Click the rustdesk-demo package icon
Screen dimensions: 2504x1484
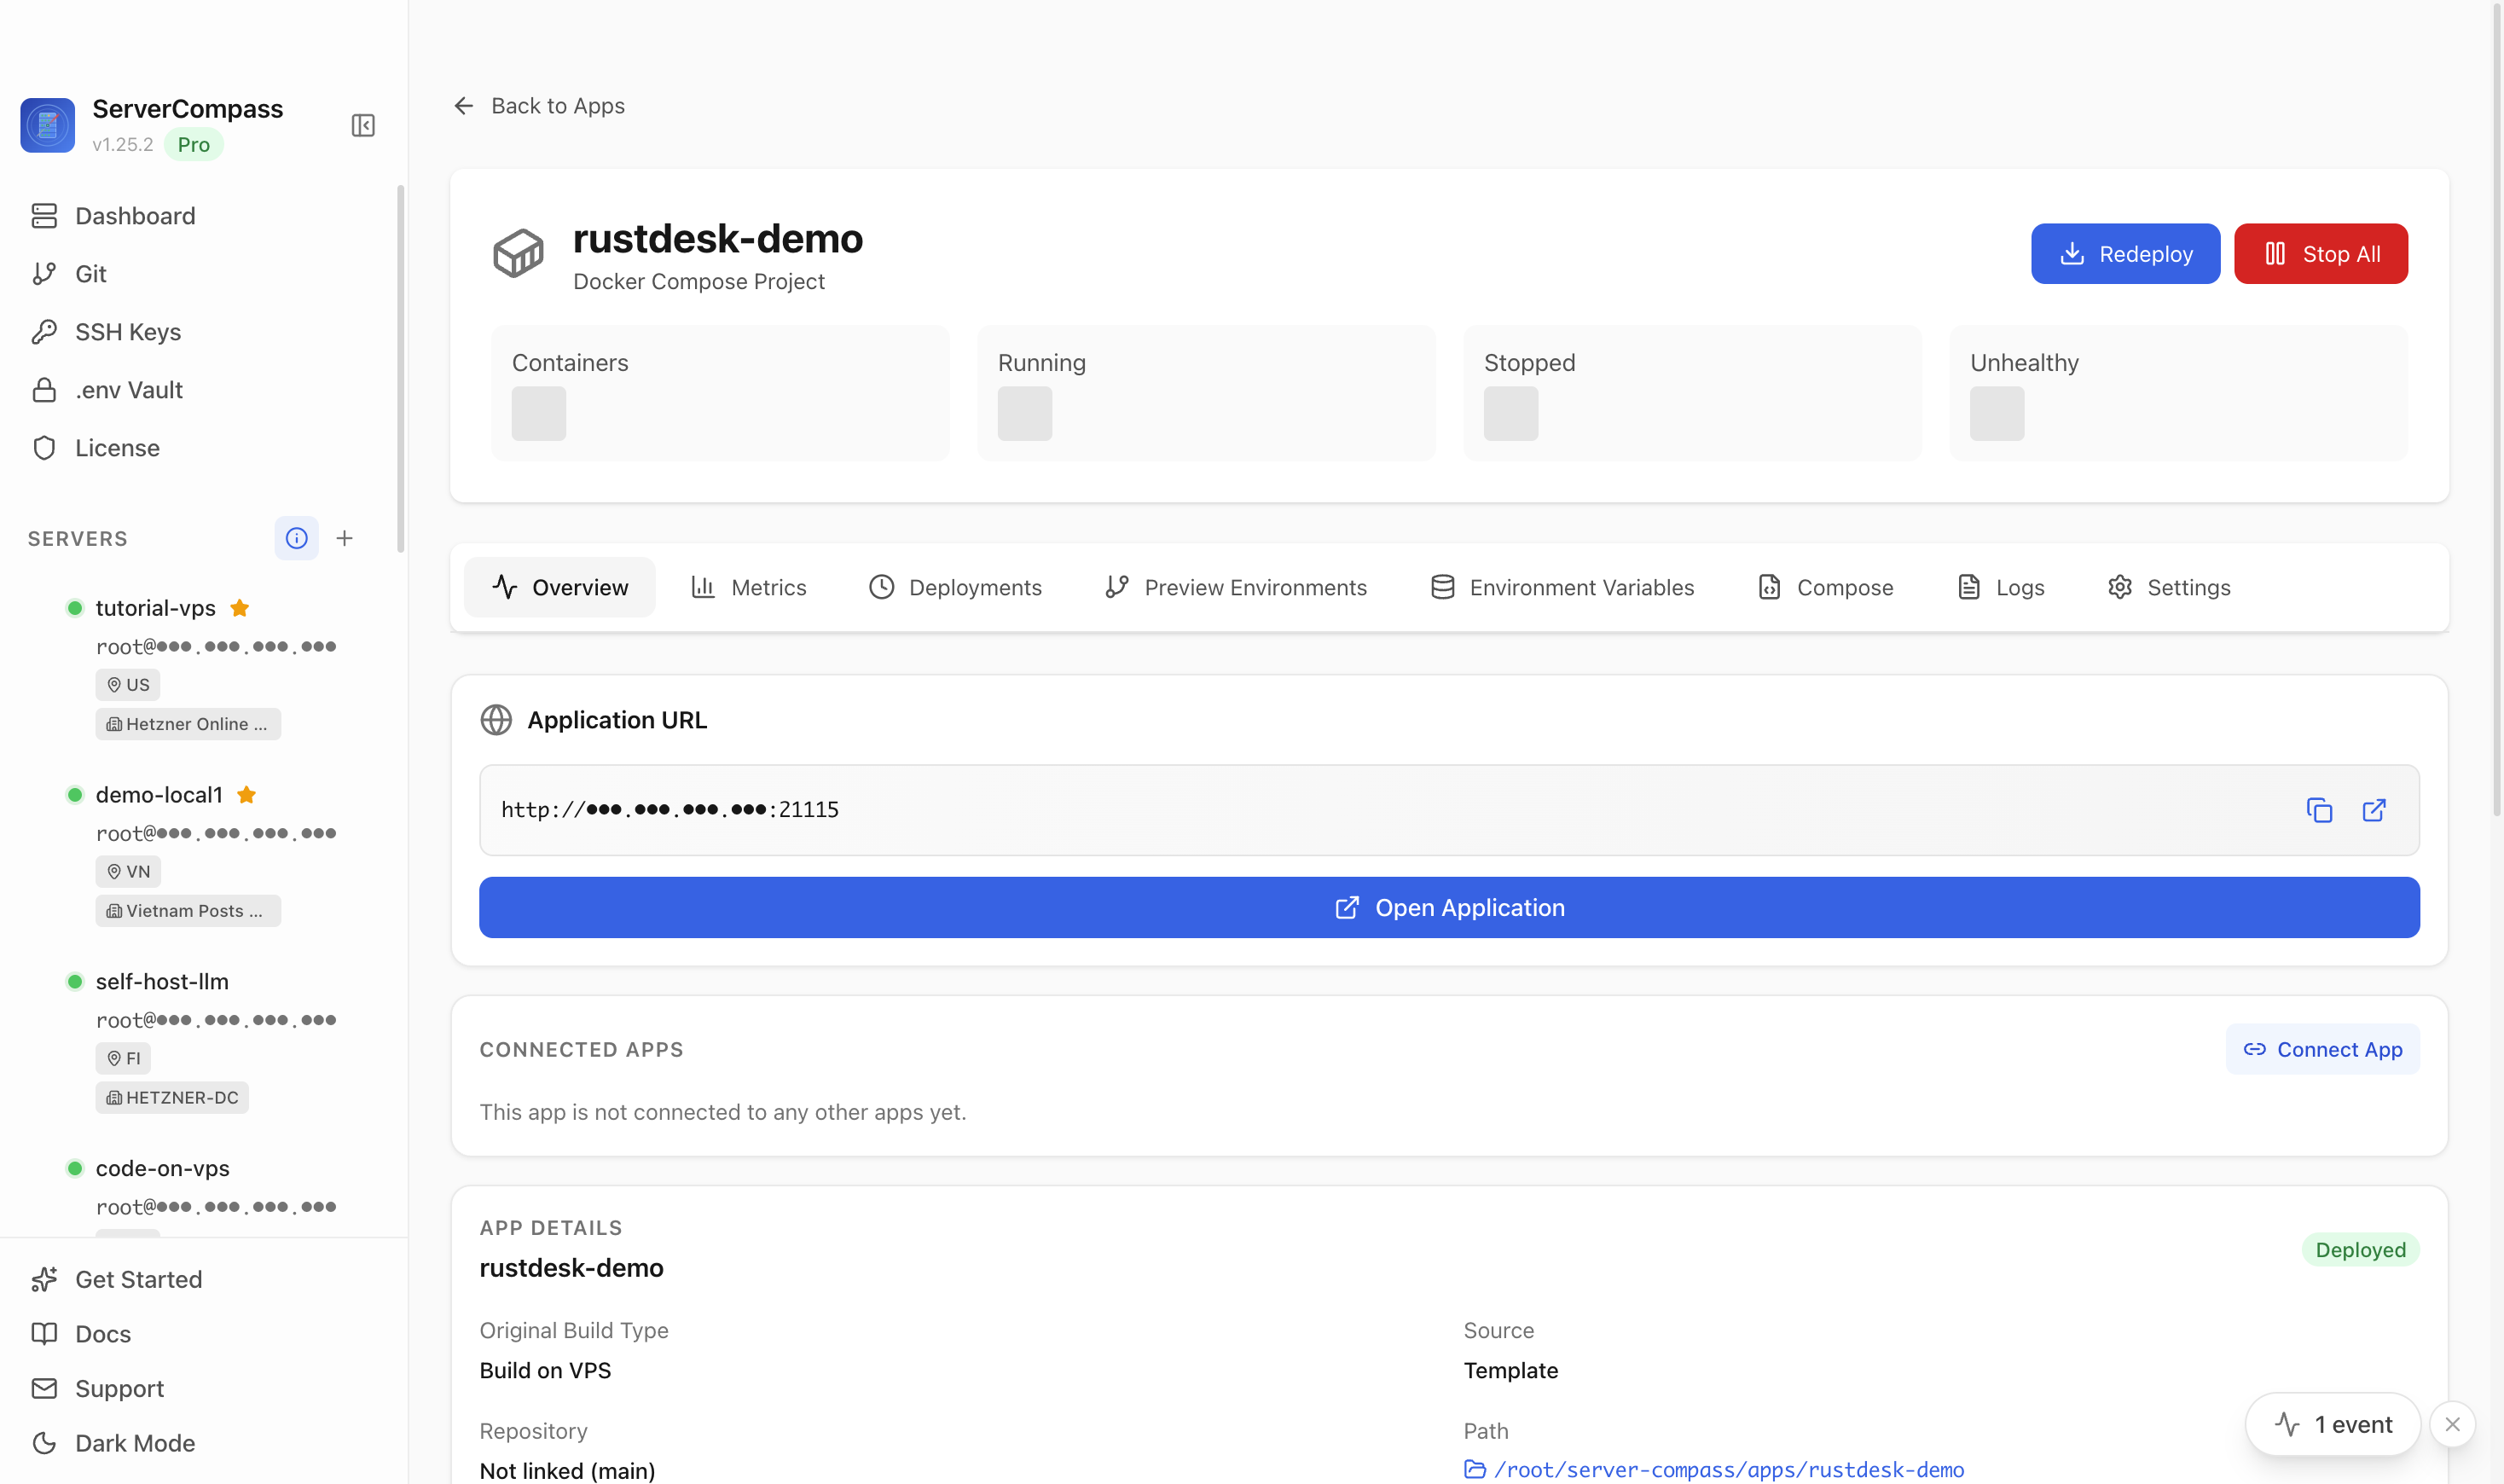(x=518, y=253)
